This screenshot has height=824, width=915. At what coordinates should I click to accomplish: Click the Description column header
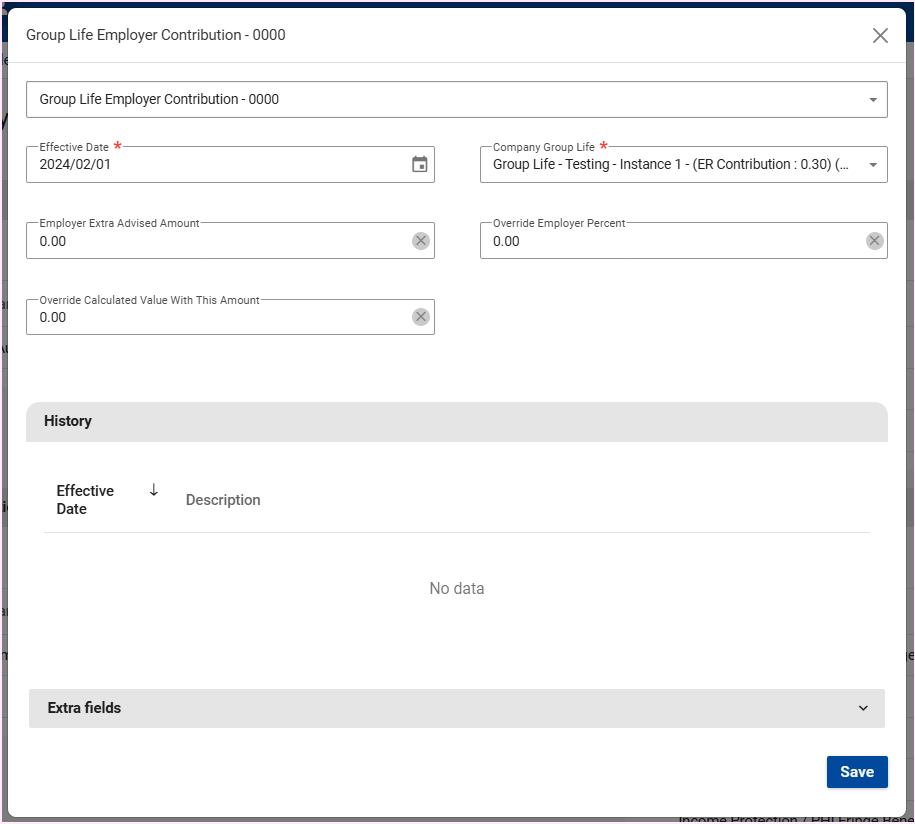[x=223, y=500]
